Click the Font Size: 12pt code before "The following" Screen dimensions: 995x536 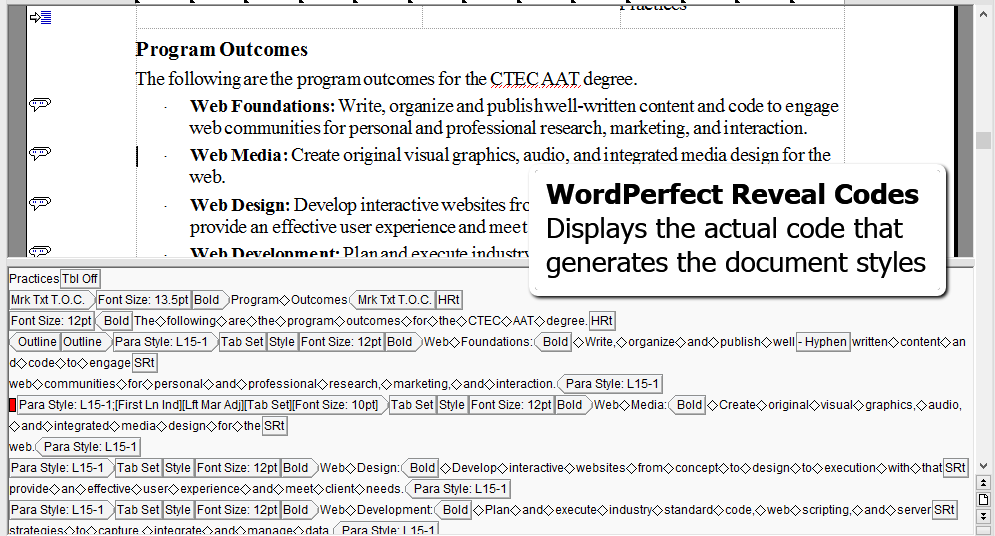pyautogui.click(x=51, y=321)
